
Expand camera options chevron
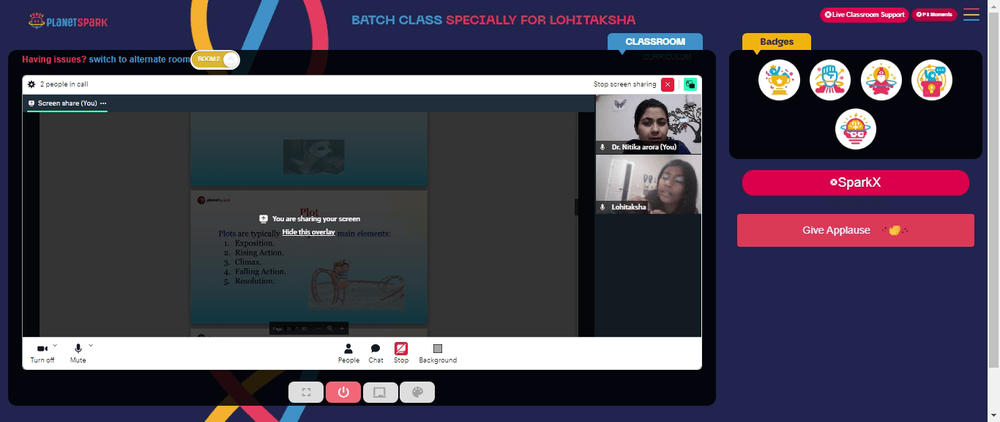pos(55,345)
